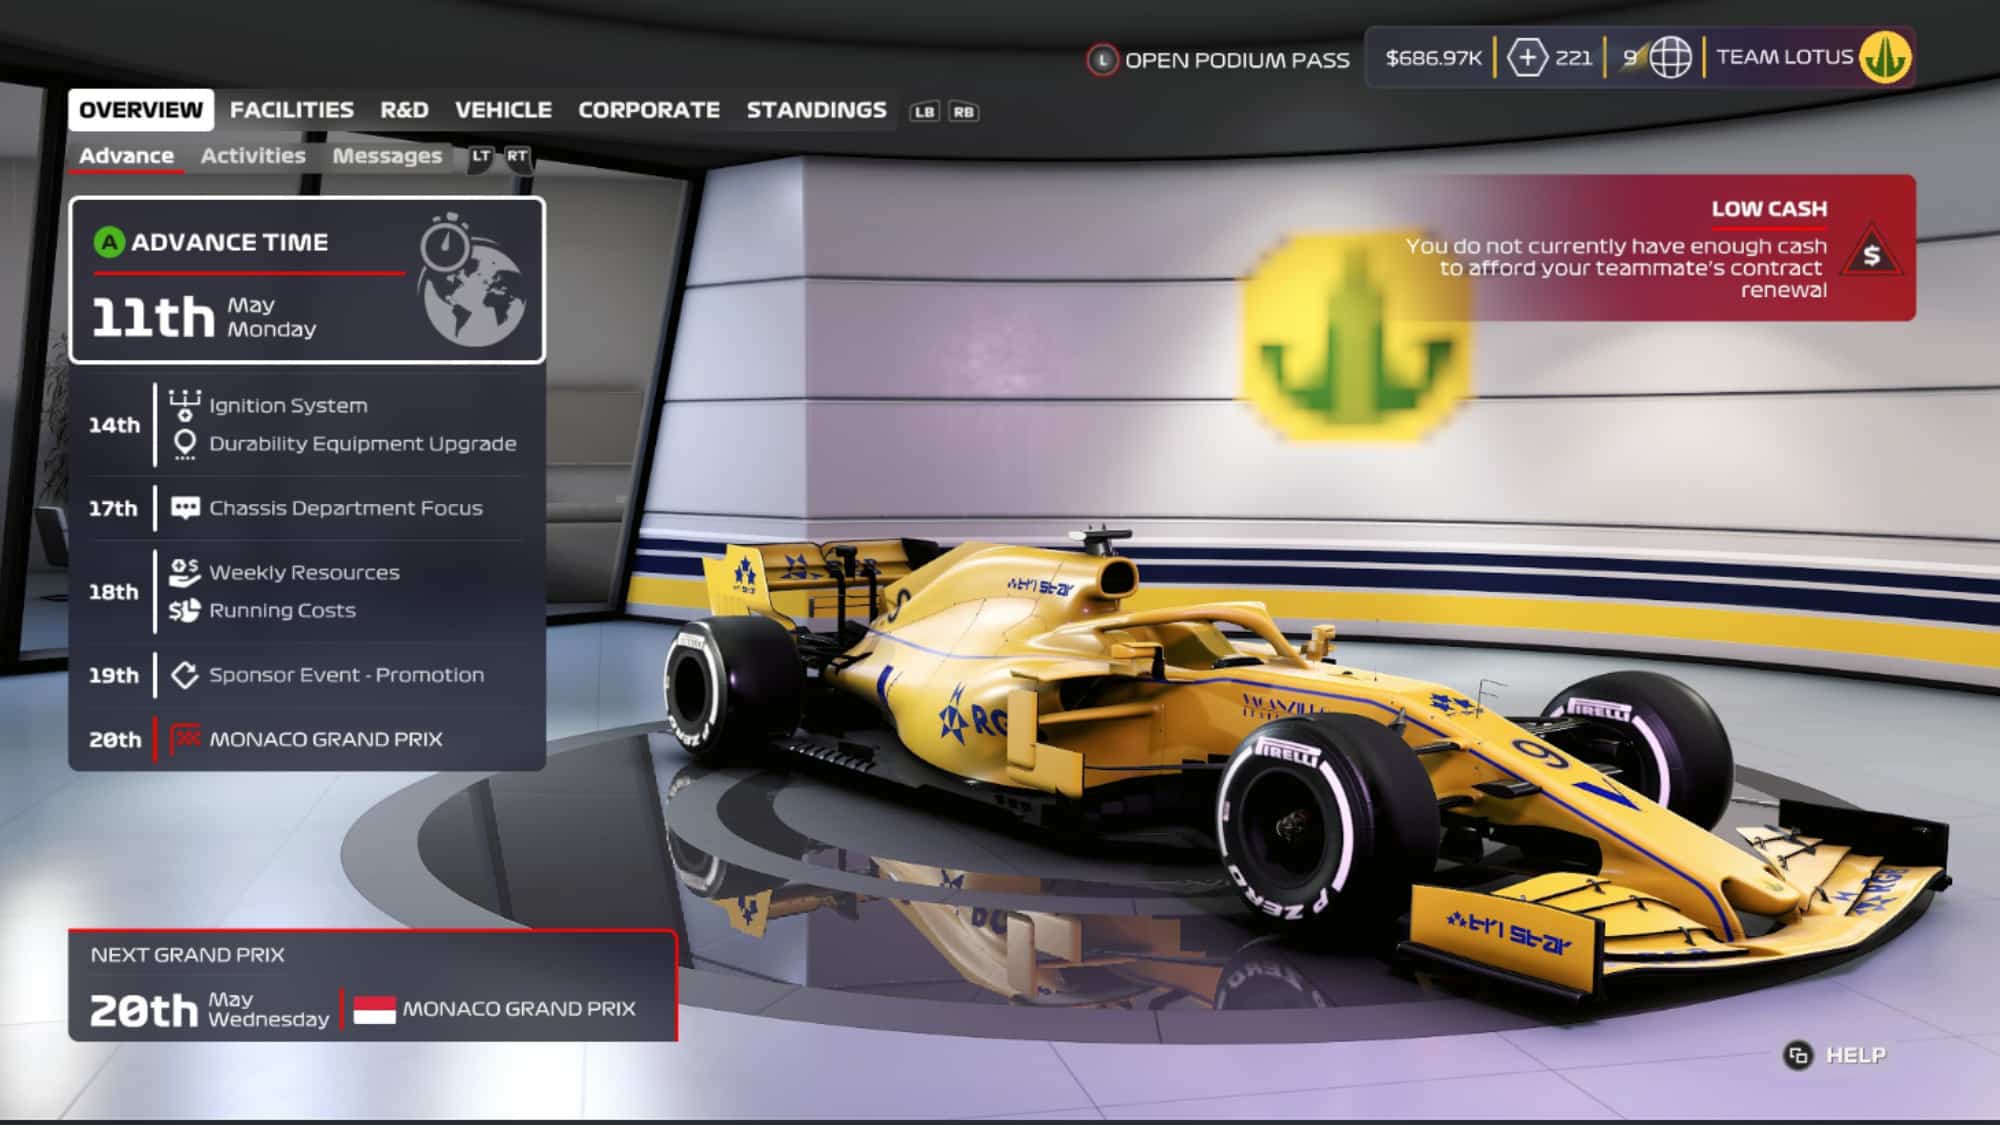Switch to the Activities sub-tab
Screen dimensions: 2000x1125
point(253,156)
